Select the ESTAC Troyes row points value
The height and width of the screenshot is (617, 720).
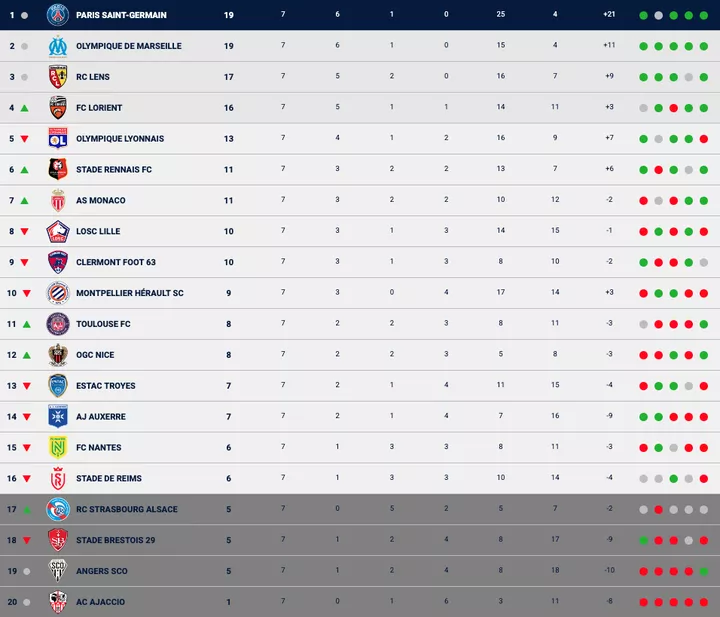point(228,386)
